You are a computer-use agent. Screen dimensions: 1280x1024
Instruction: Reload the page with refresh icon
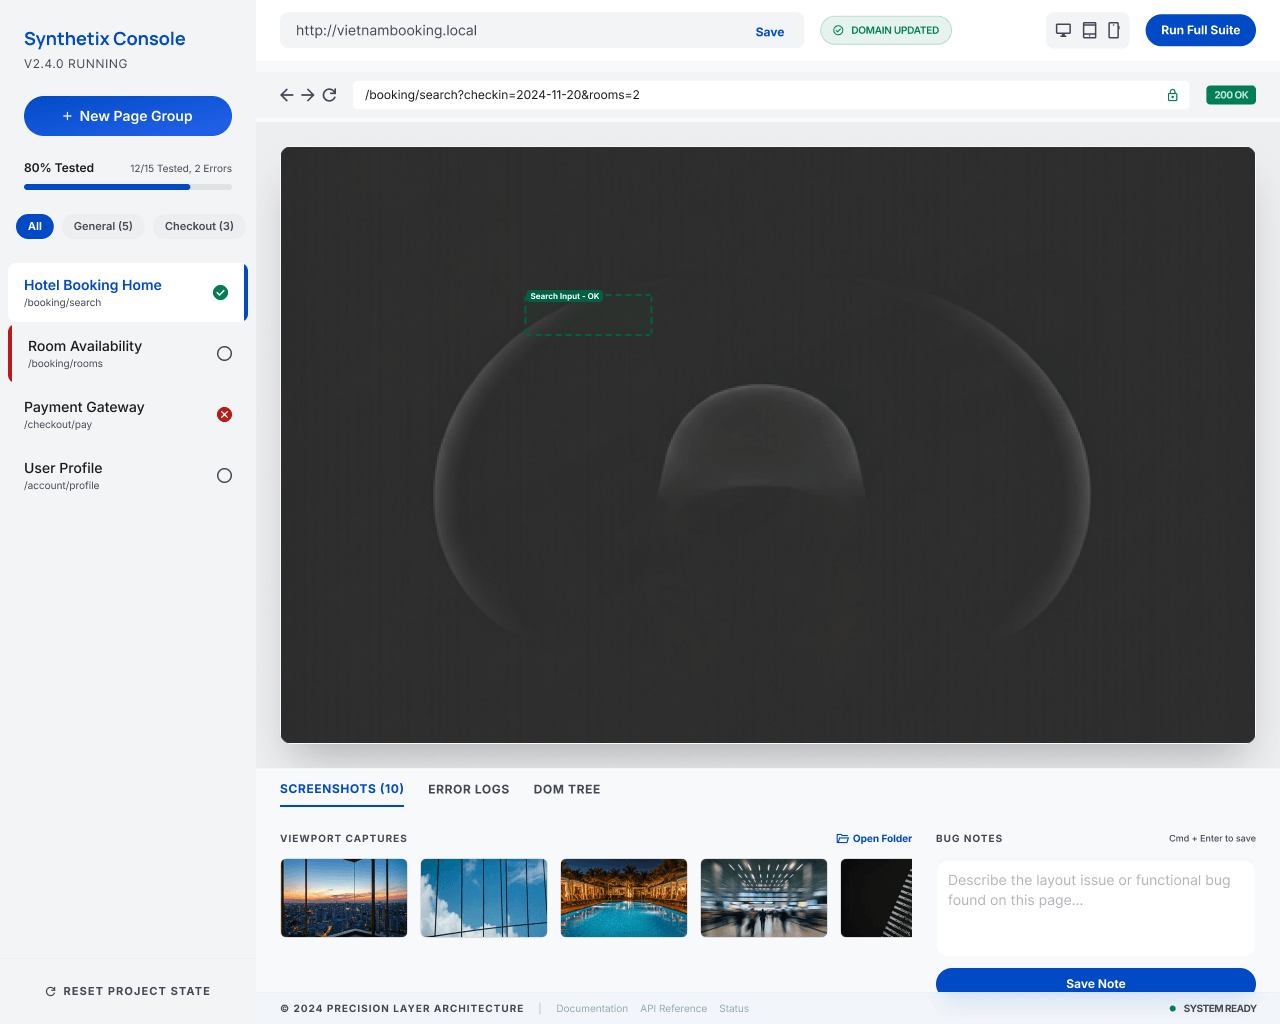click(329, 94)
